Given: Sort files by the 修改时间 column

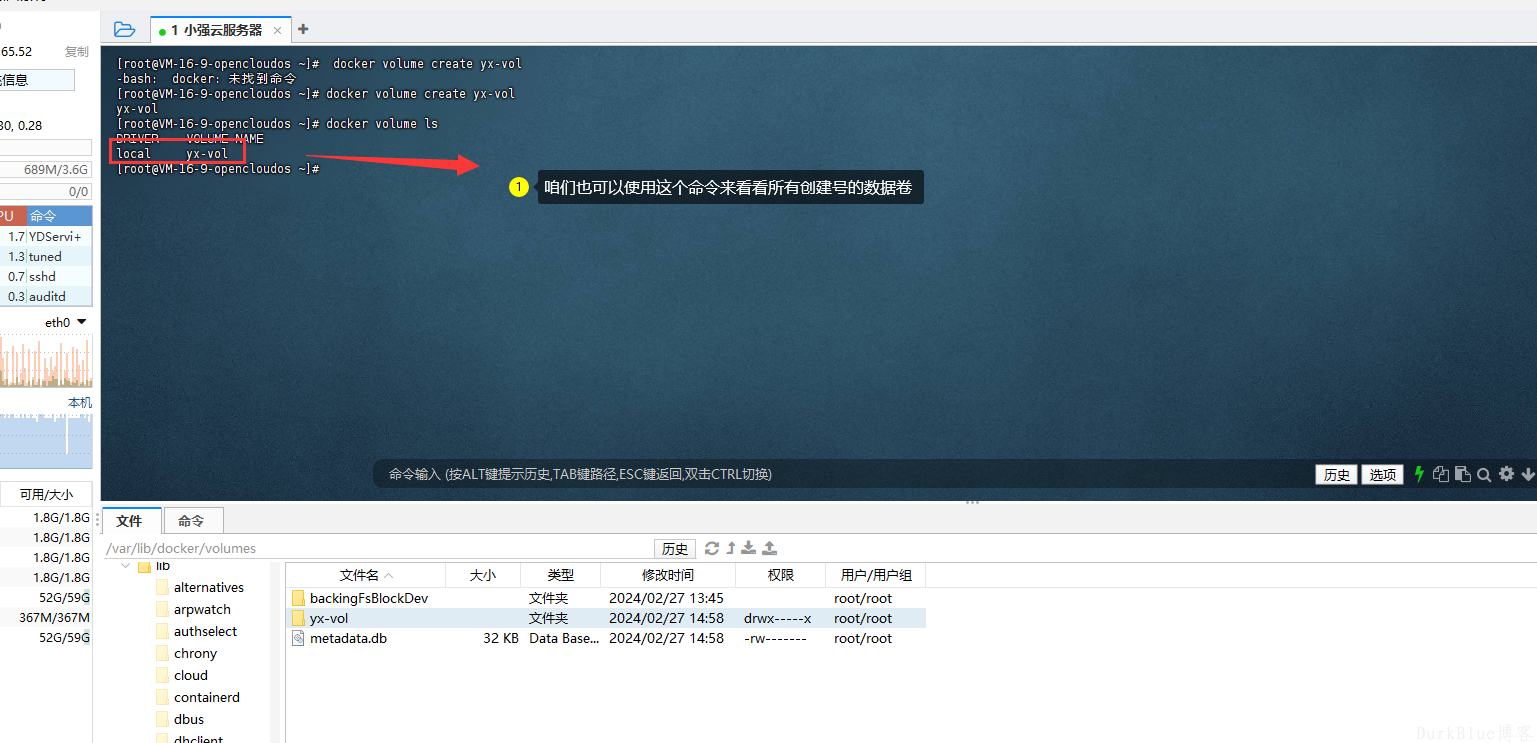Looking at the screenshot, I should 668,575.
